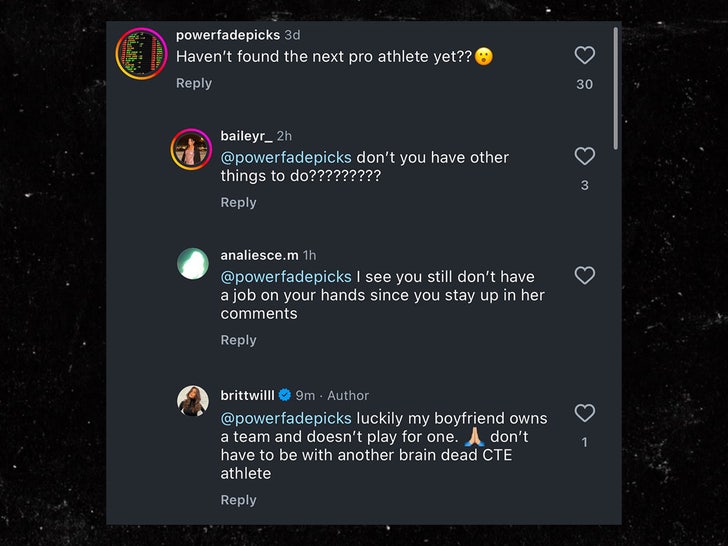Reply to brittwill's author comment

click(238, 500)
